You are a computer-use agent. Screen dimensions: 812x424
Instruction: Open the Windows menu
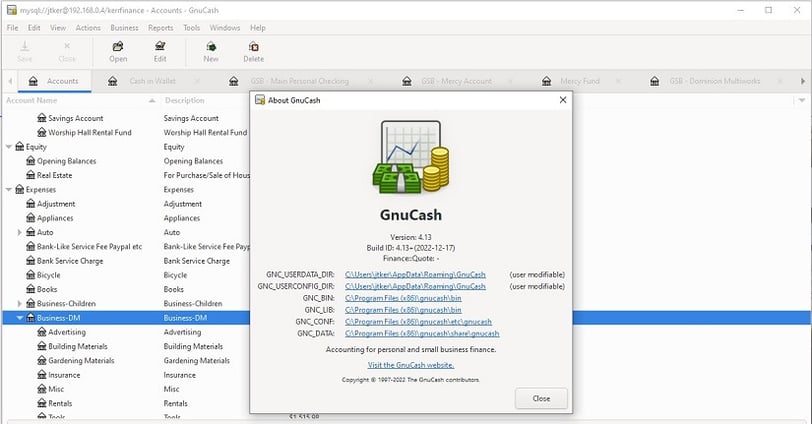[x=225, y=27]
